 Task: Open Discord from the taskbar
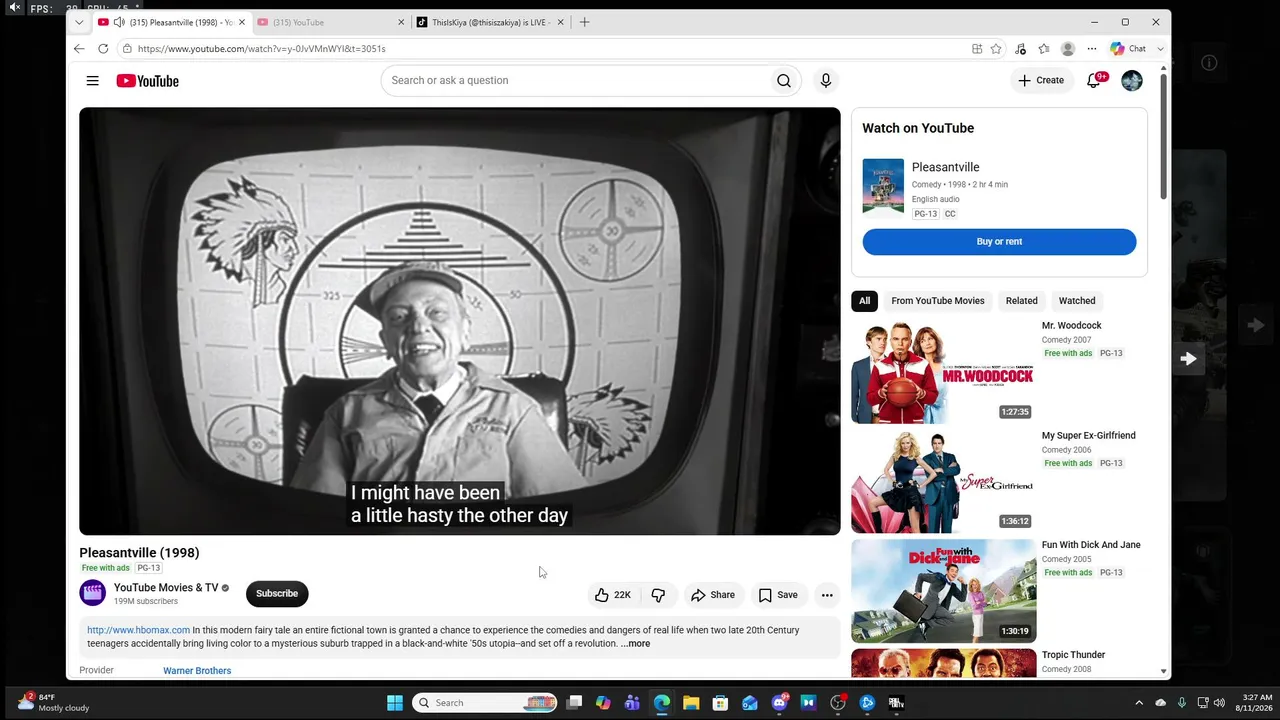point(779,703)
